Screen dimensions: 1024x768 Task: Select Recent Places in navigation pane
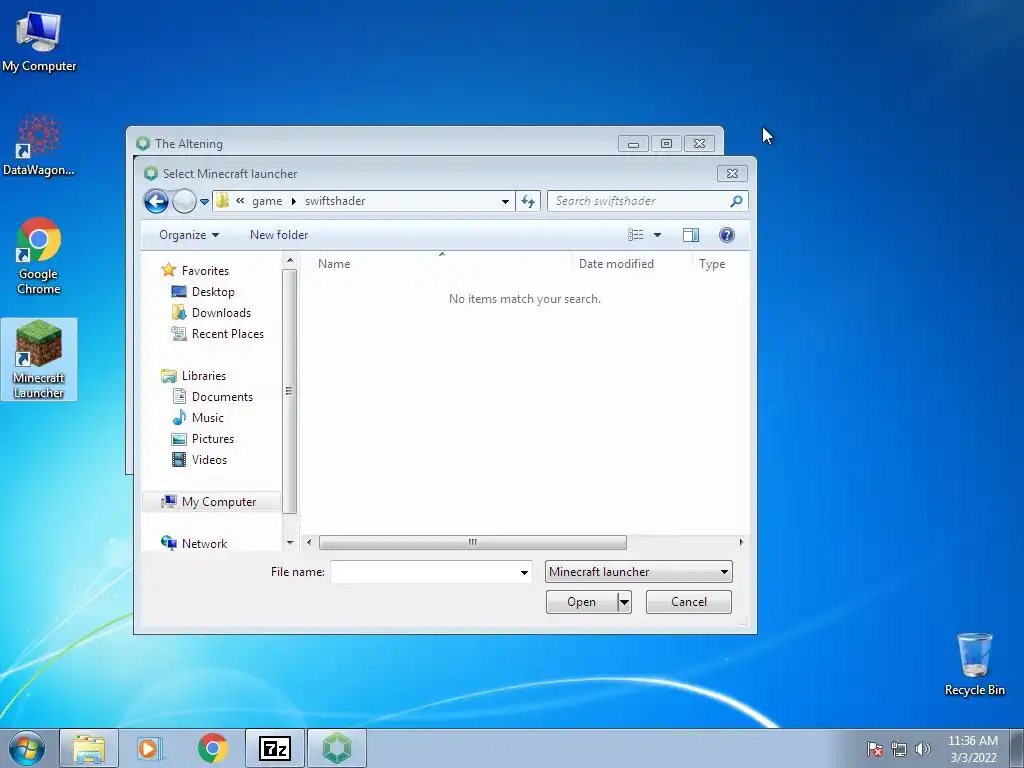tap(228, 334)
